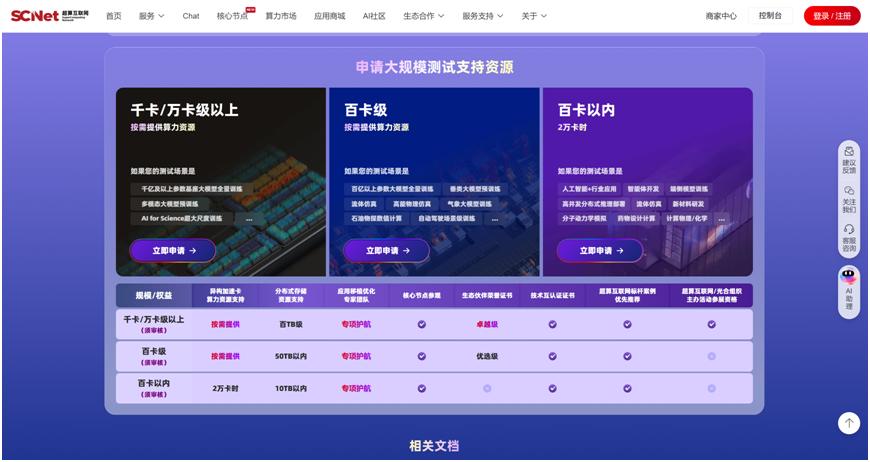Click the 卓越级 cell in the table
870x462 pixels.
(487, 324)
